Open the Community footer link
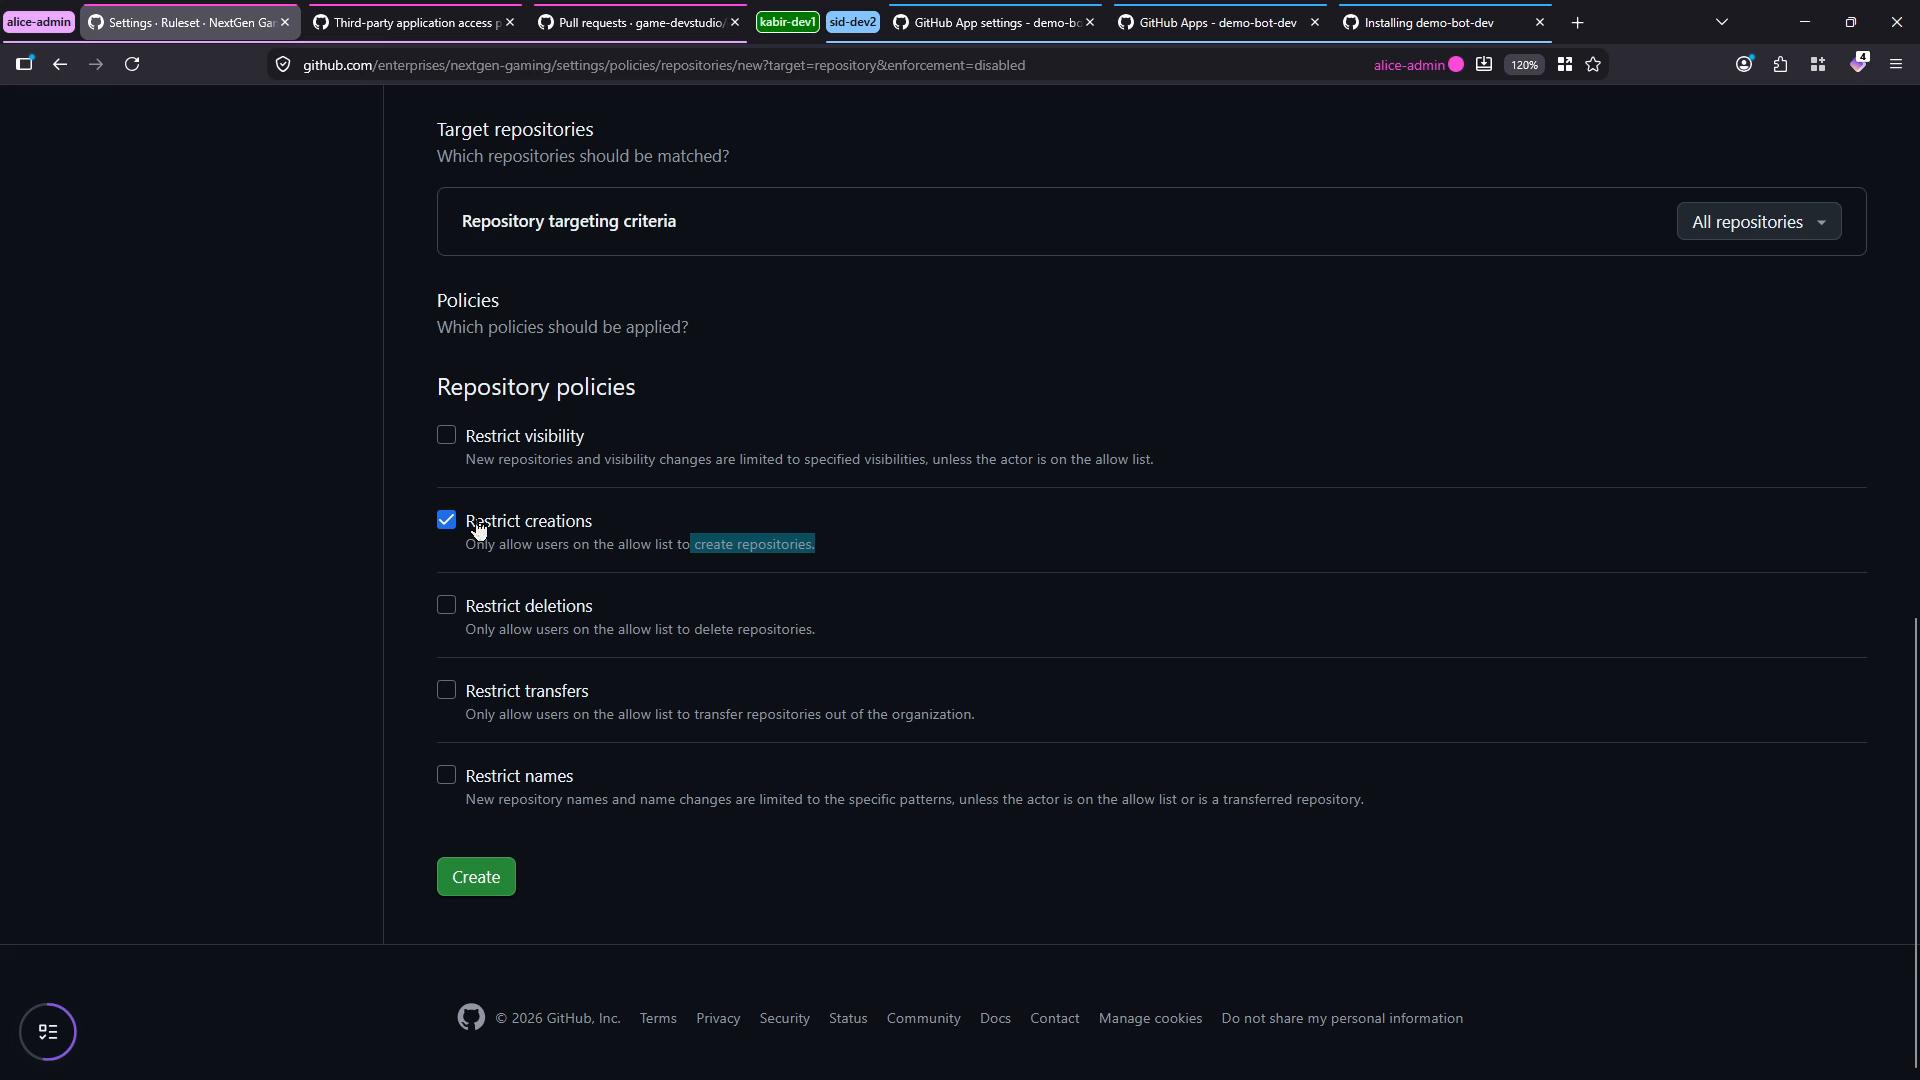This screenshot has height=1080, width=1920. (923, 1018)
